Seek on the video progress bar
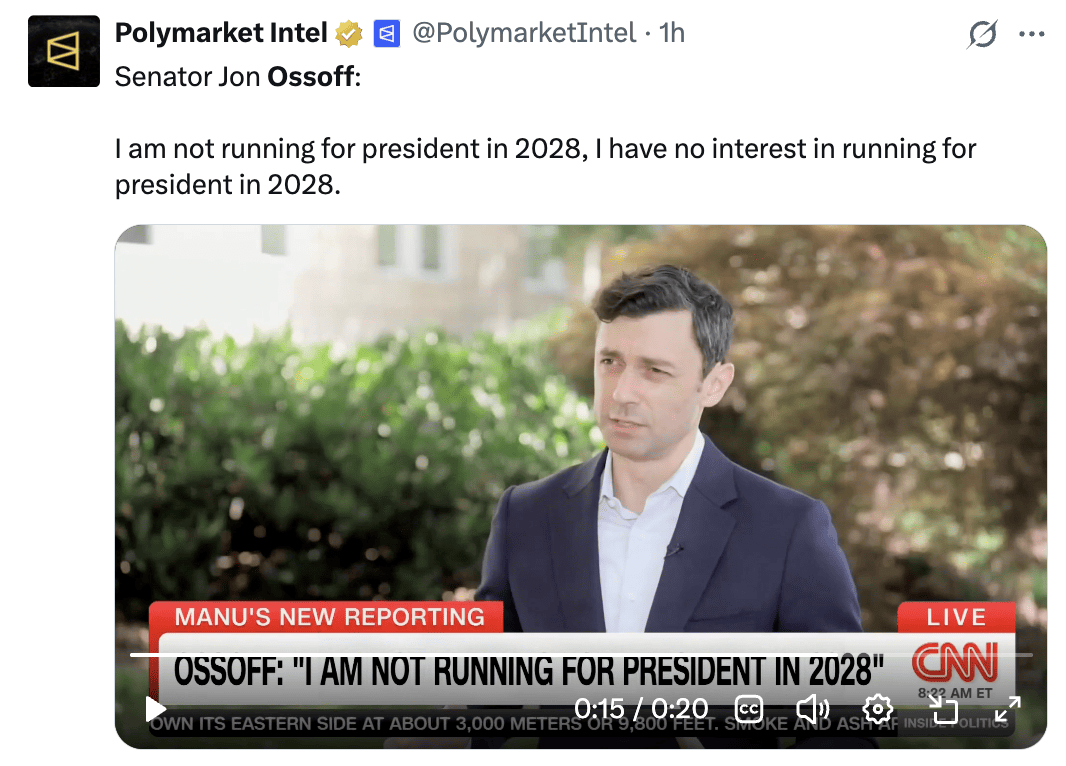1066x766 pixels. tap(581, 655)
